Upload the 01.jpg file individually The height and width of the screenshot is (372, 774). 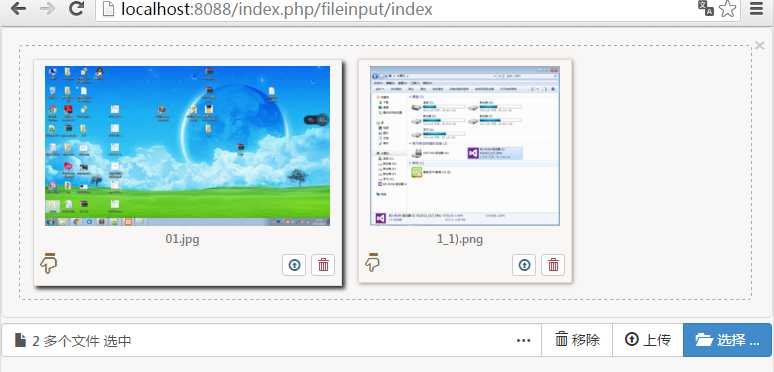[294, 265]
